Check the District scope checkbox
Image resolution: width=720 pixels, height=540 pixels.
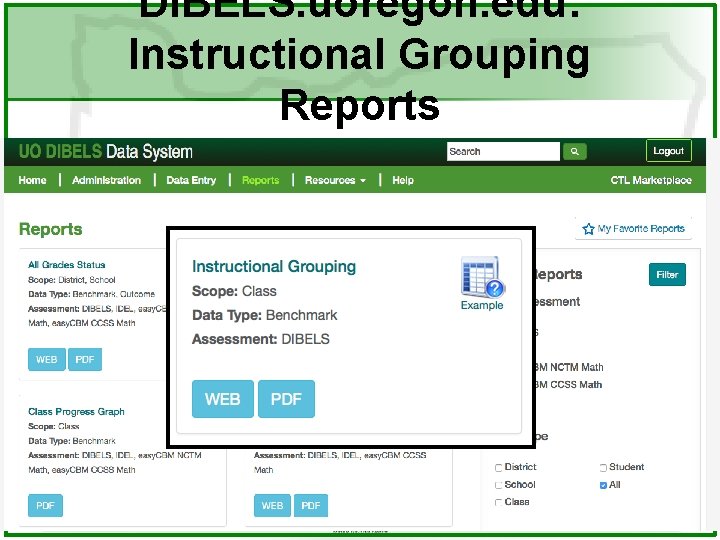(499, 468)
